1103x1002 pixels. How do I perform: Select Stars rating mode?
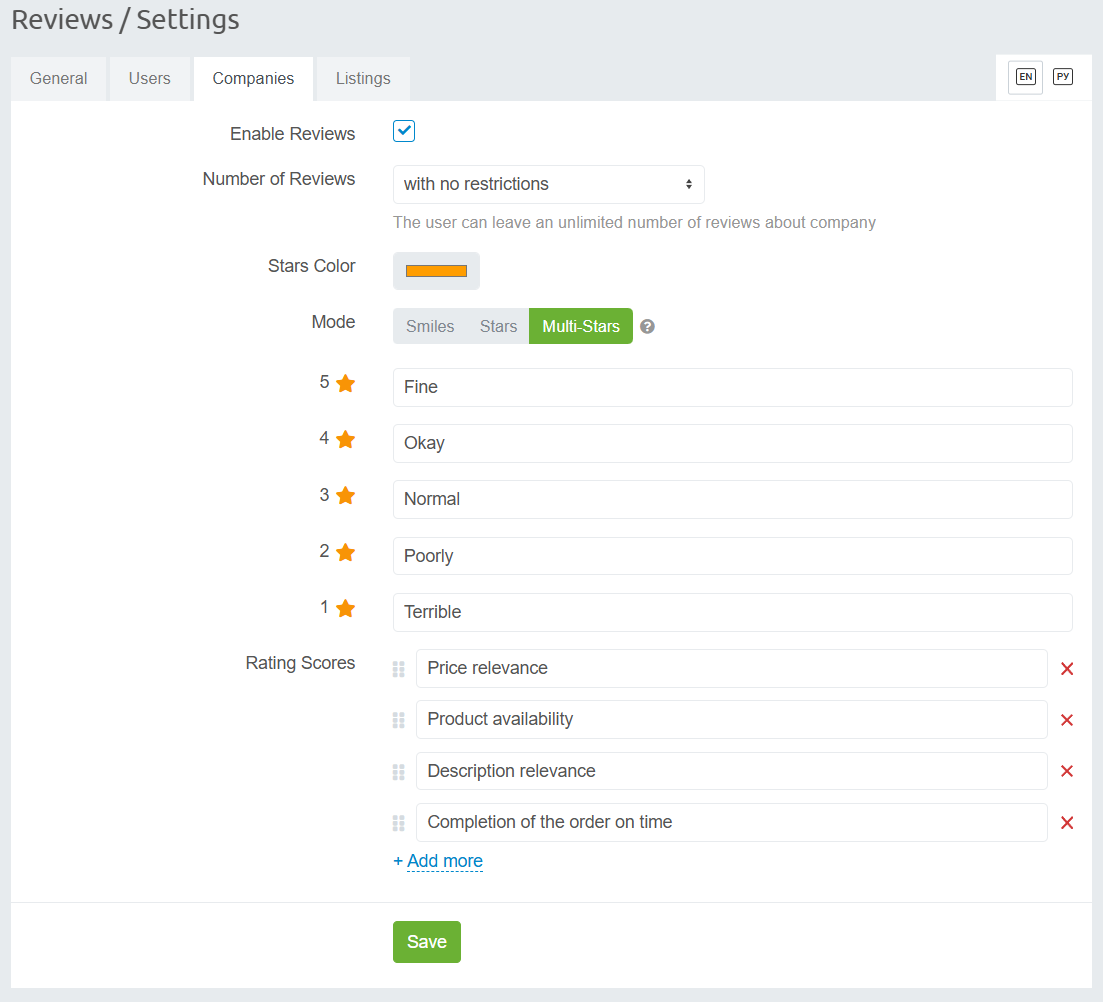tap(498, 326)
